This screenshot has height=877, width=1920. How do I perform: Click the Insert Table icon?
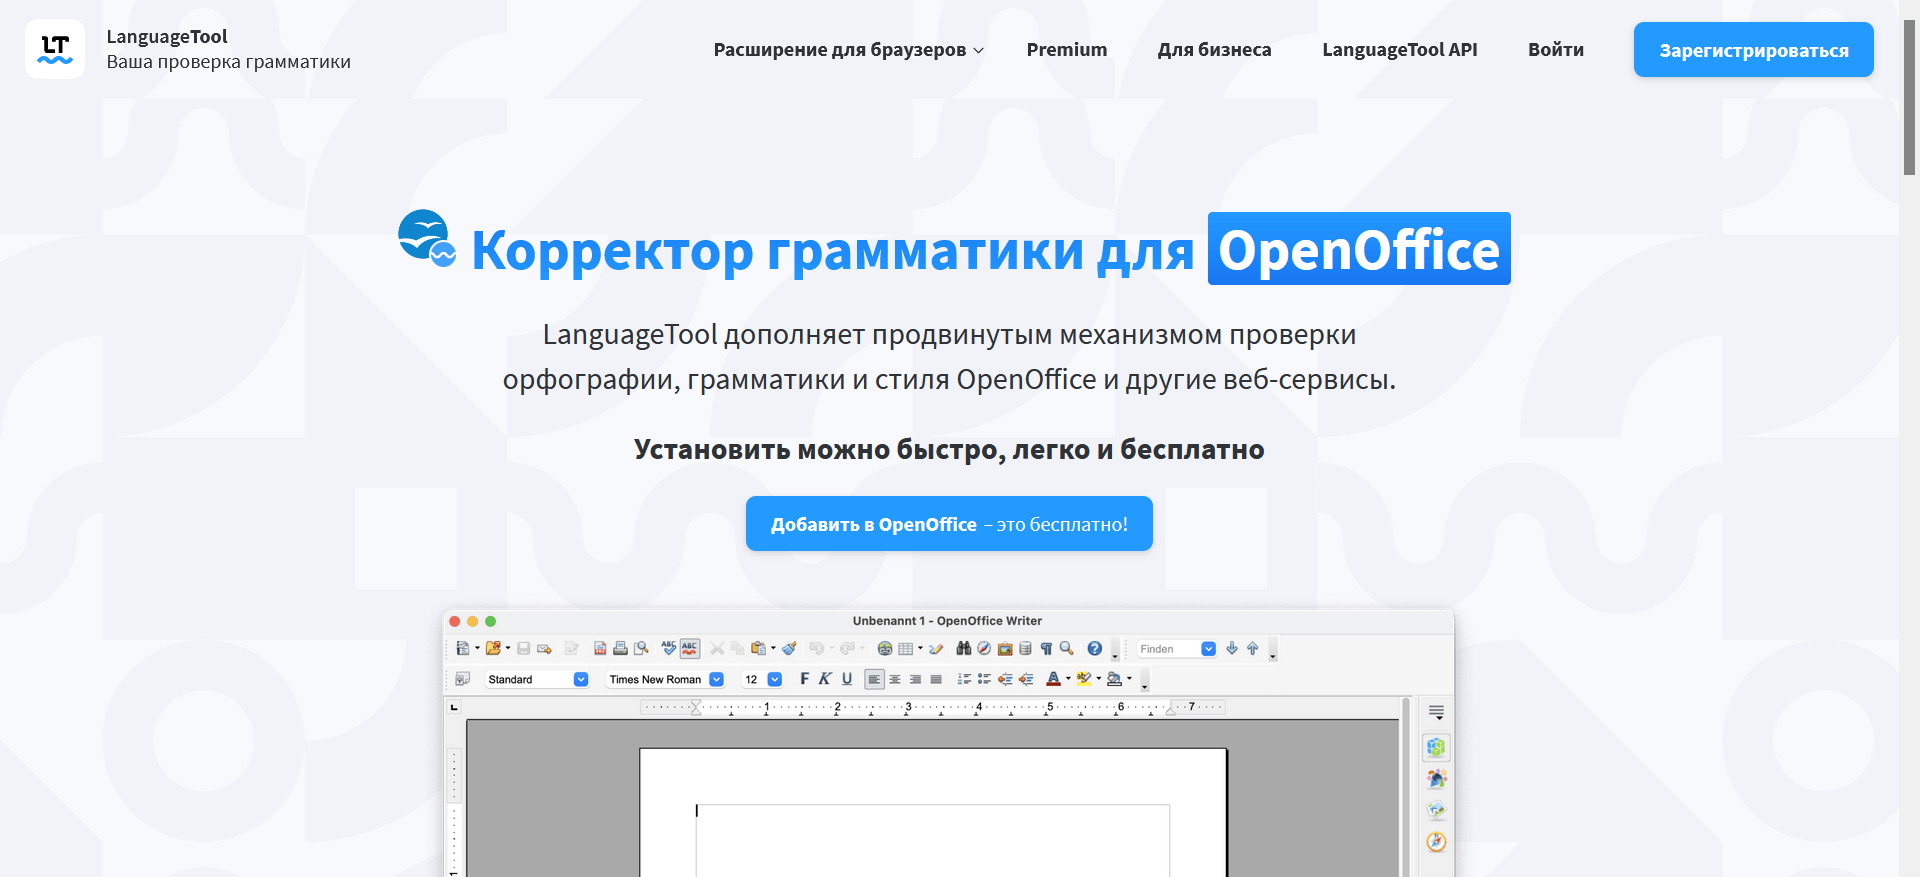[905, 648]
